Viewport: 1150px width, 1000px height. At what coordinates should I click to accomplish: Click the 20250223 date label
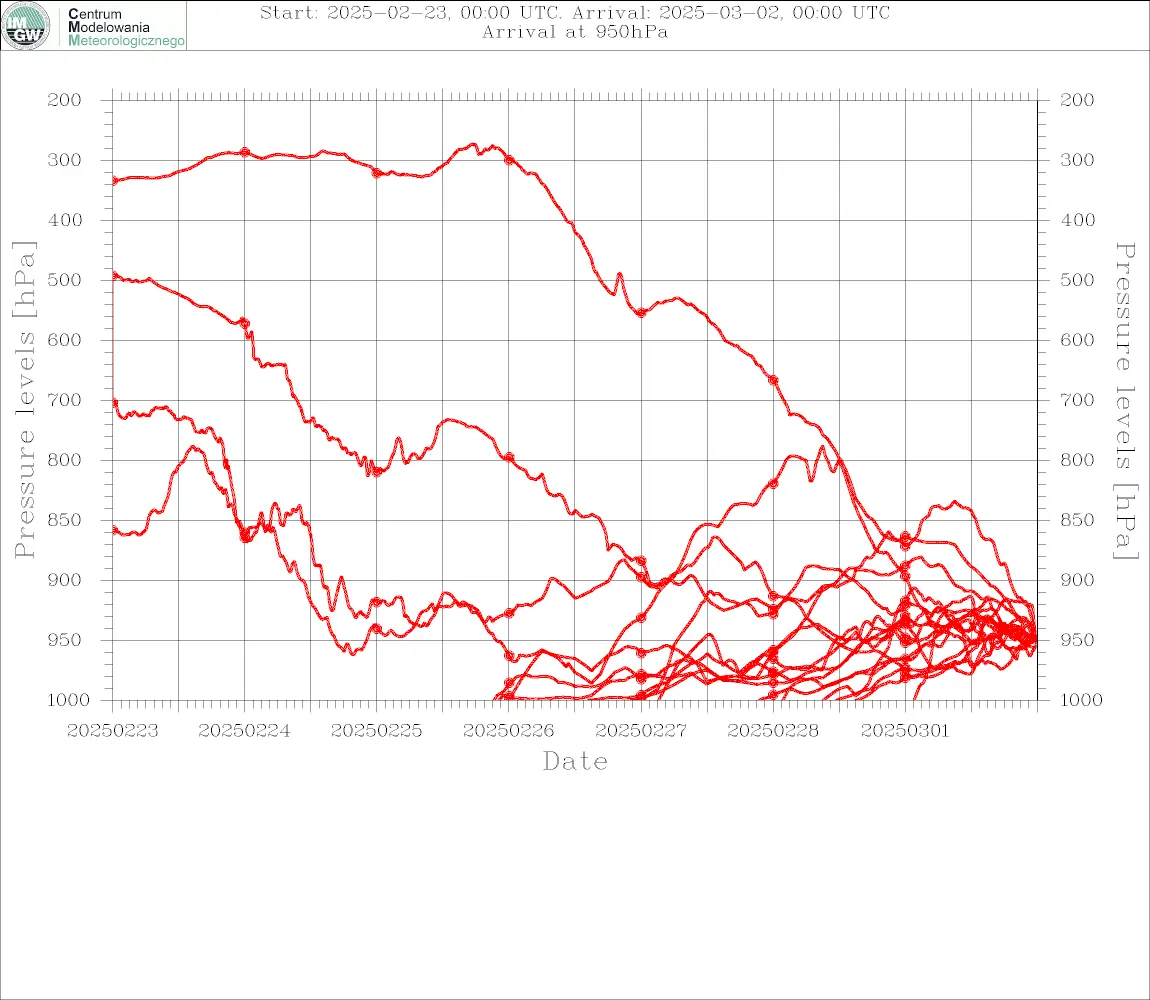click(112, 731)
